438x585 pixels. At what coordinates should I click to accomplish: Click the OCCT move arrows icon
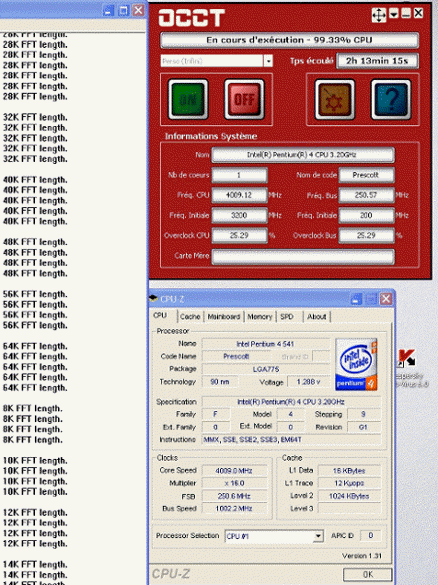[x=379, y=15]
